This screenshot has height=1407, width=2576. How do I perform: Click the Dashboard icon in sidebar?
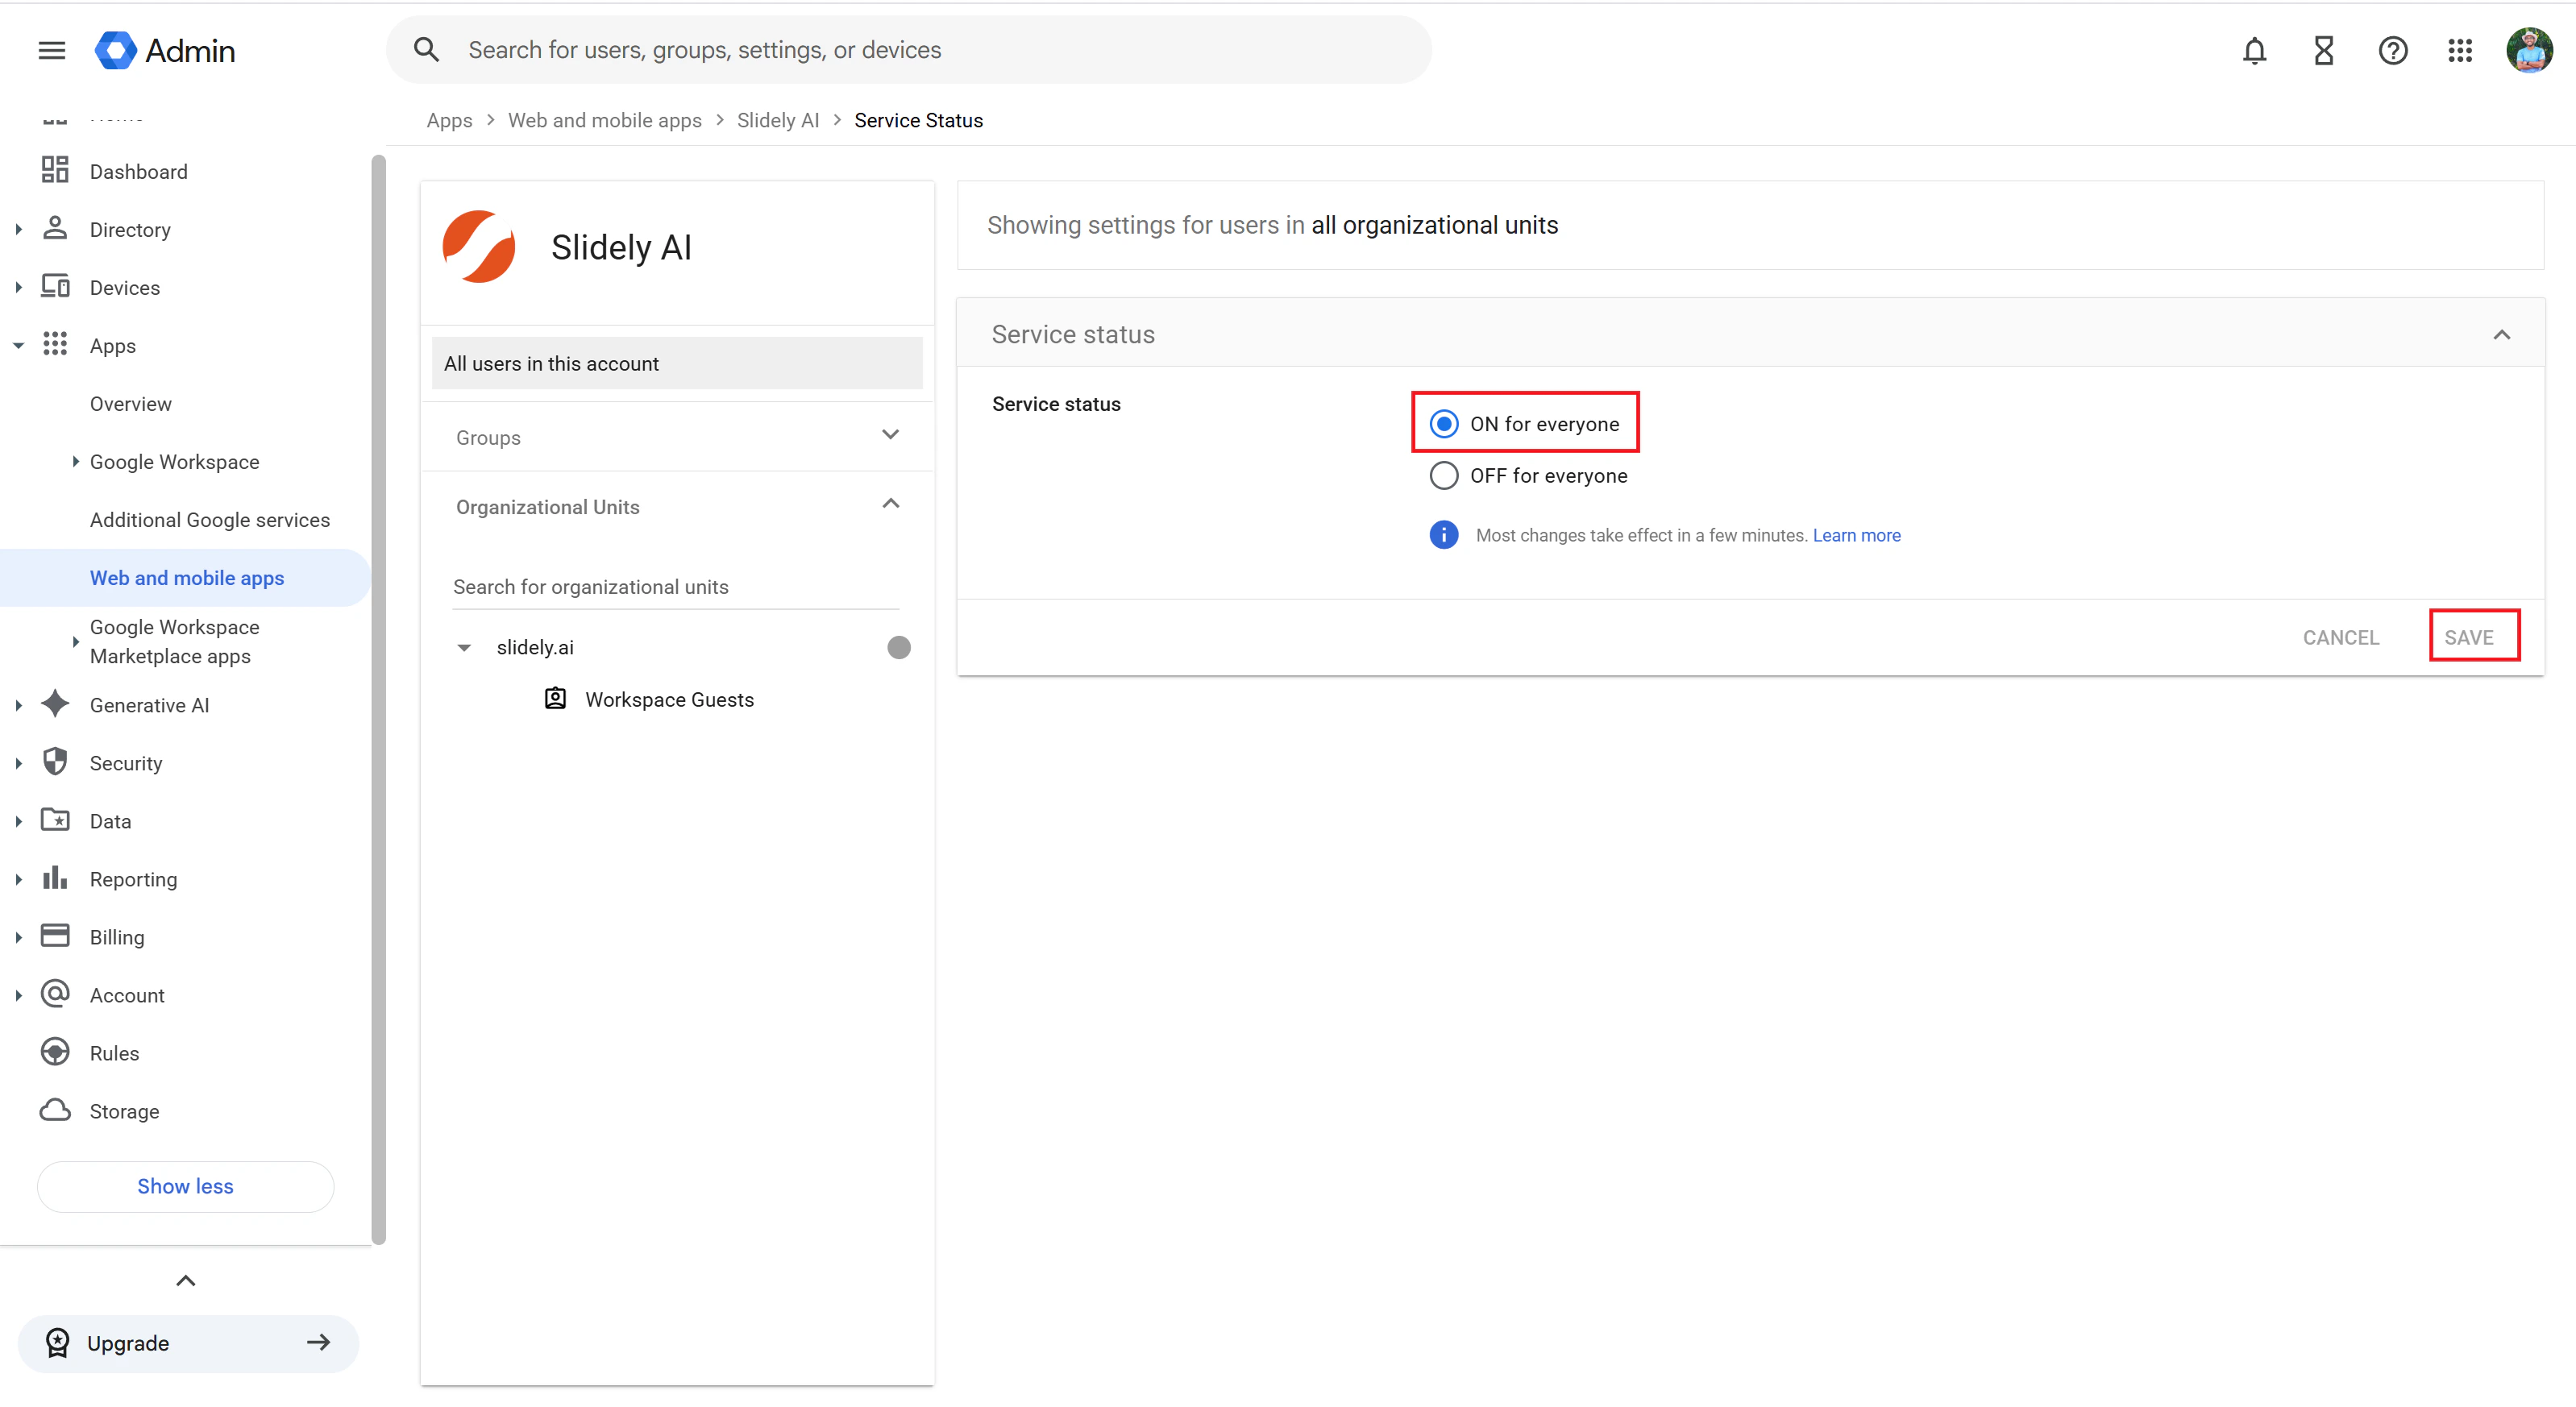pyautogui.click(x=55, y=170)
